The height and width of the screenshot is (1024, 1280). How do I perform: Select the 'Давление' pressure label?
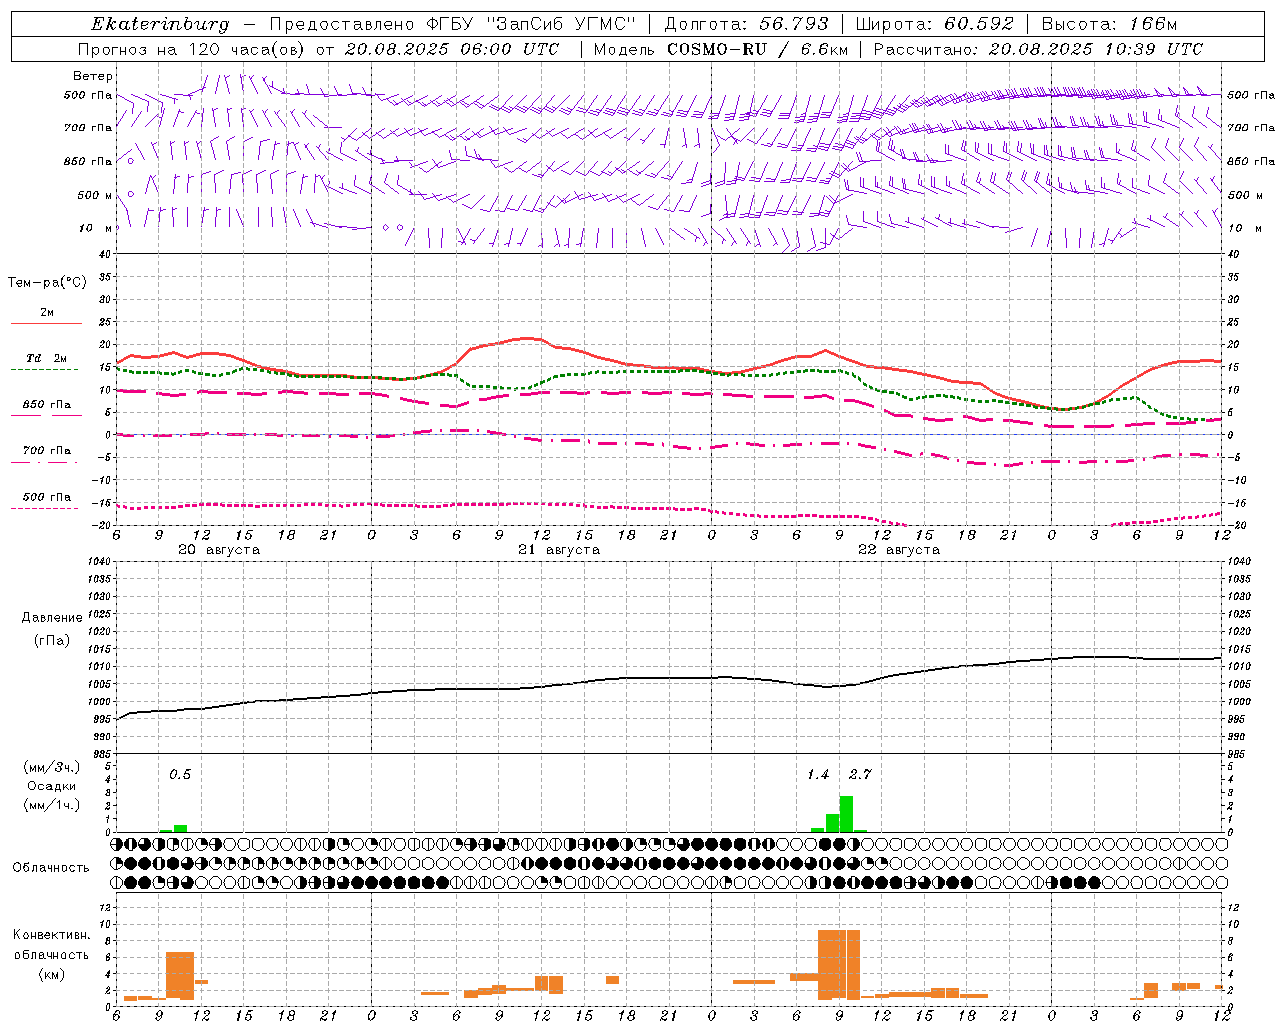pyautogui.click(x=50, y=617)
